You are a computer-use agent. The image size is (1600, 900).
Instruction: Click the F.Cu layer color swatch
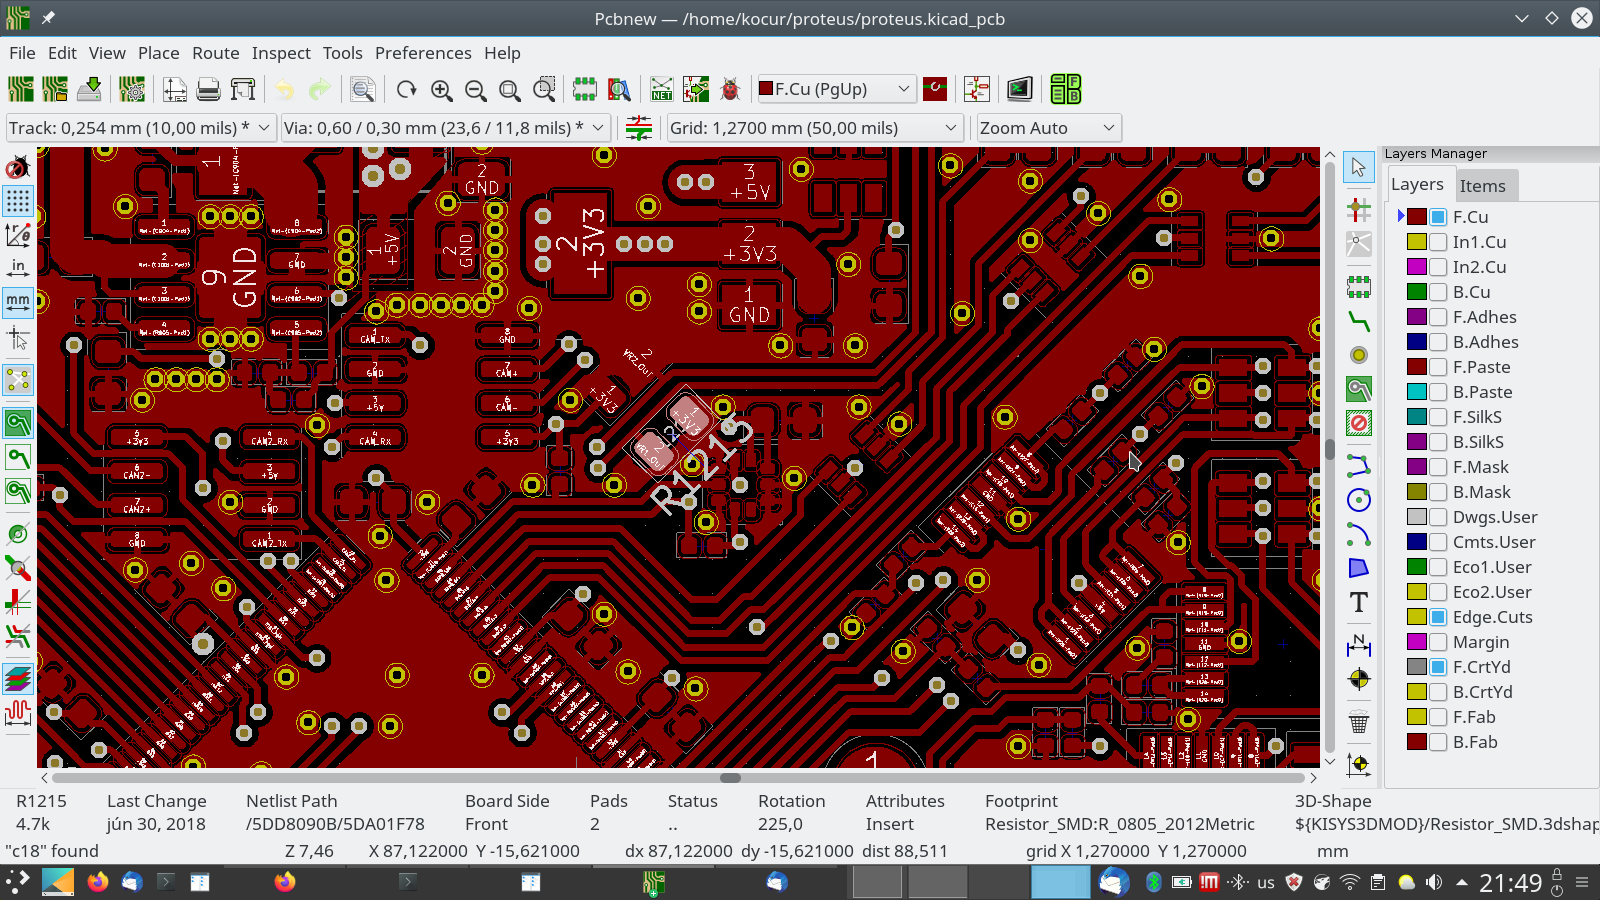tap(1417, 217)
